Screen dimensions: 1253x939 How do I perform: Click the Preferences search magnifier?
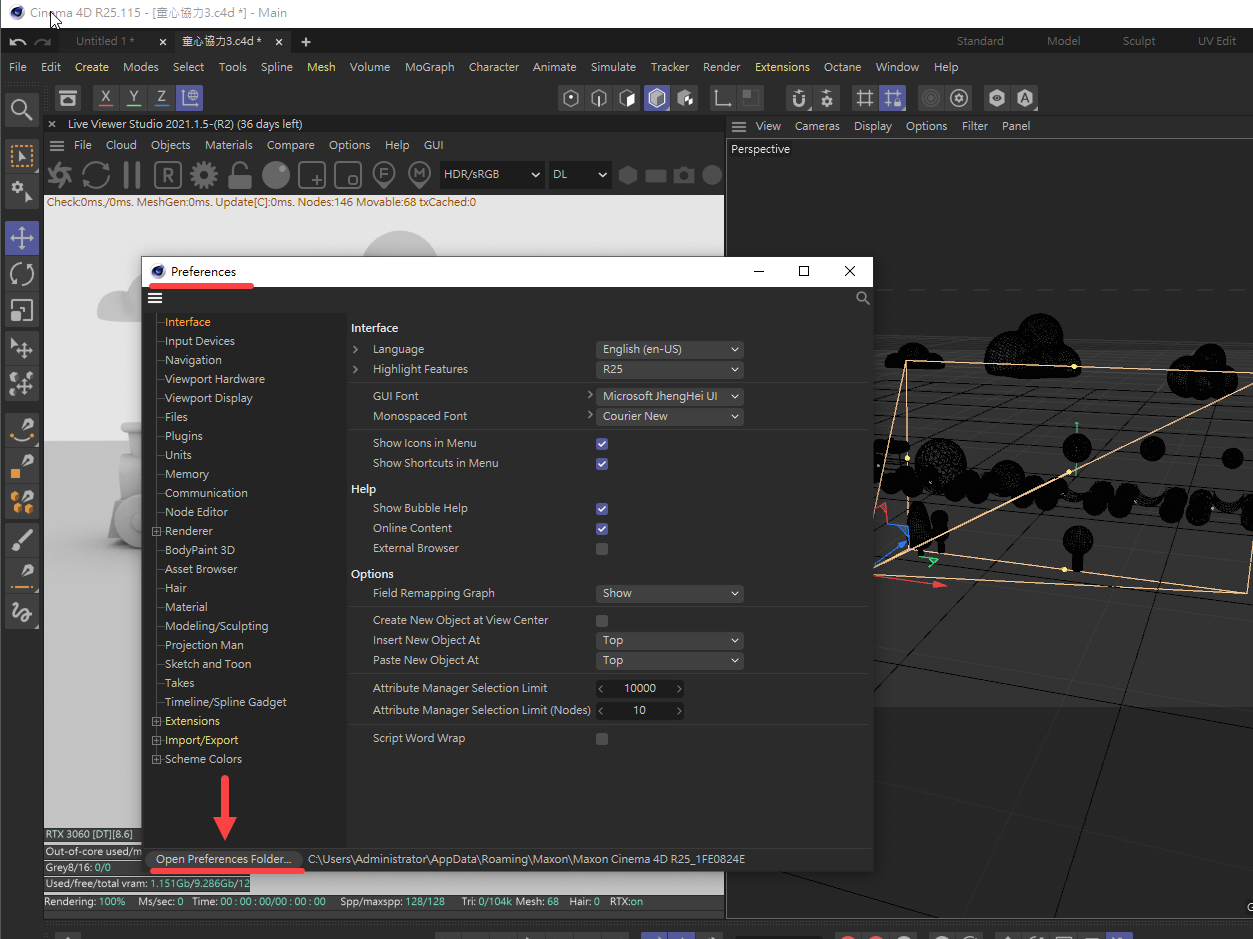click(863, 298)
